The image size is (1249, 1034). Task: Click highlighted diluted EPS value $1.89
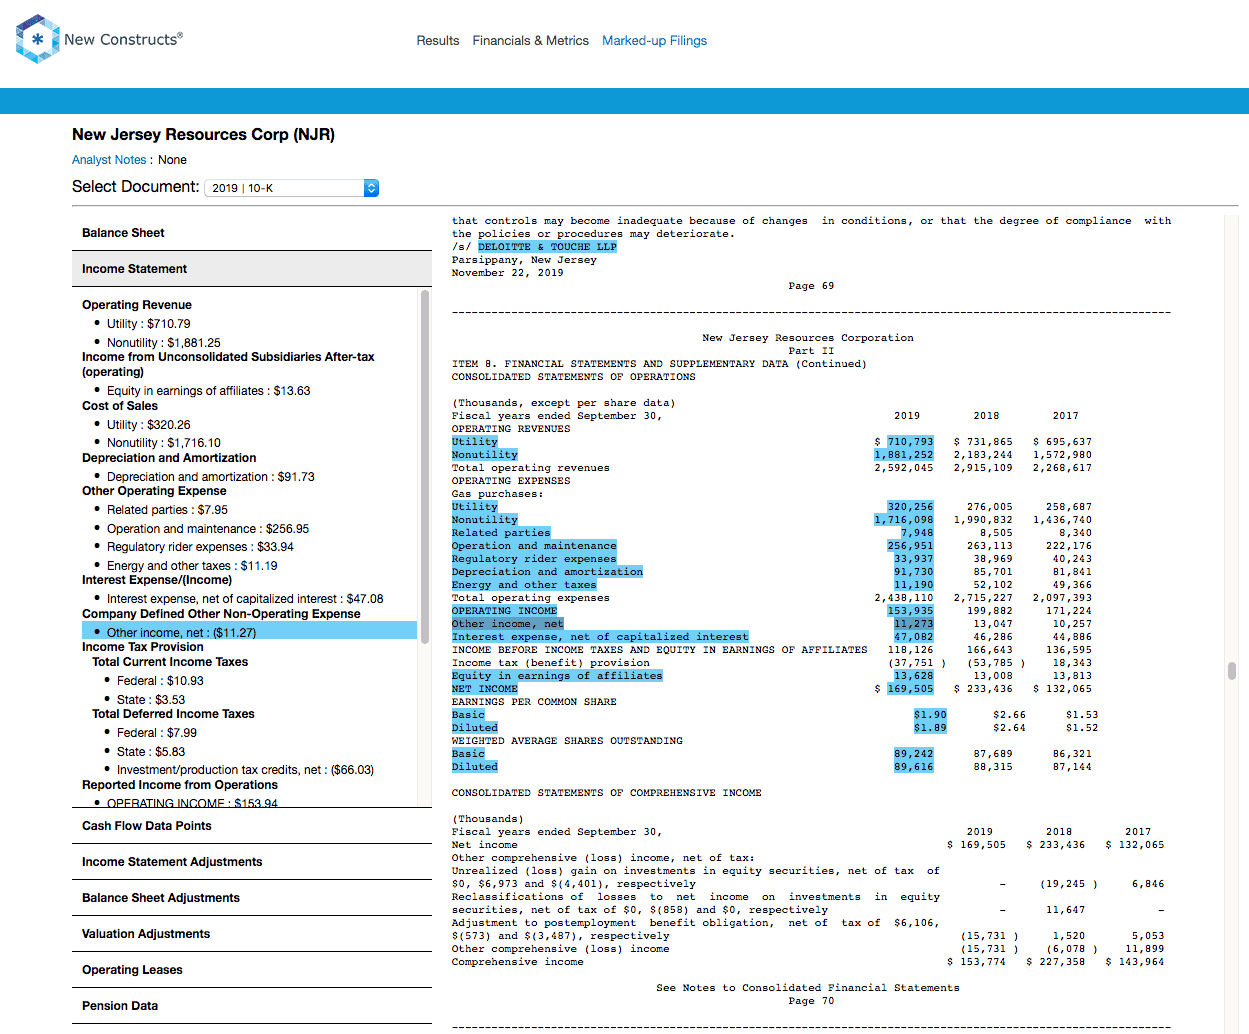tap(930, 728)
